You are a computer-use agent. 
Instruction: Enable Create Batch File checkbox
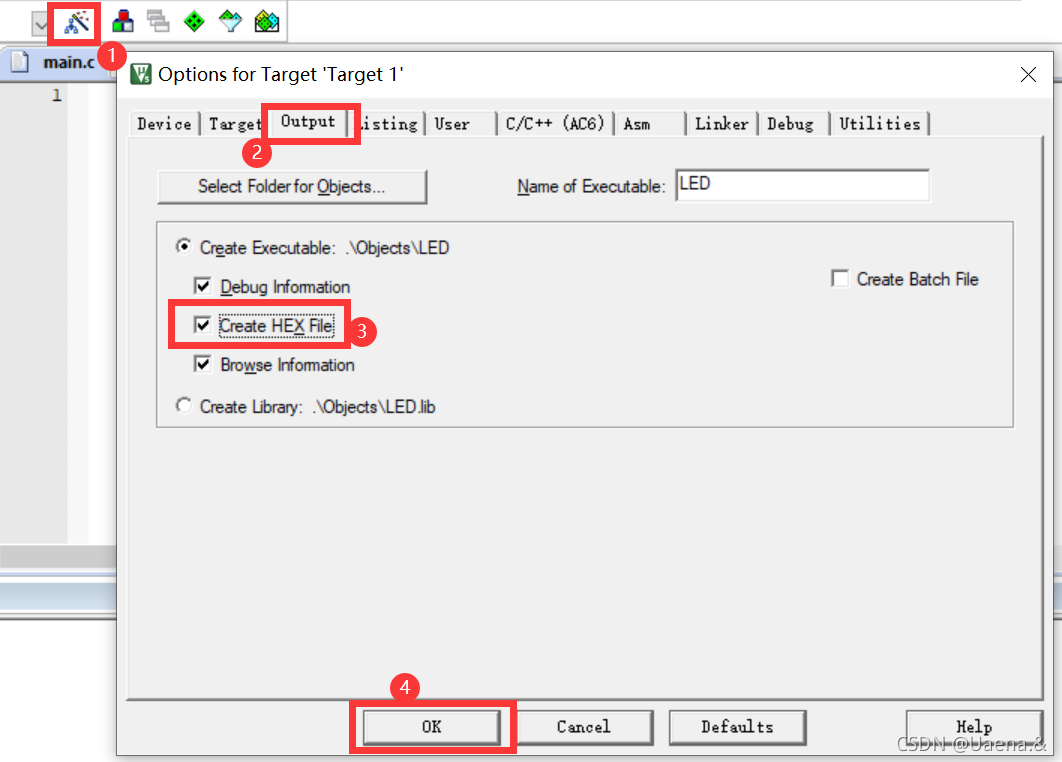click(840, 278)
